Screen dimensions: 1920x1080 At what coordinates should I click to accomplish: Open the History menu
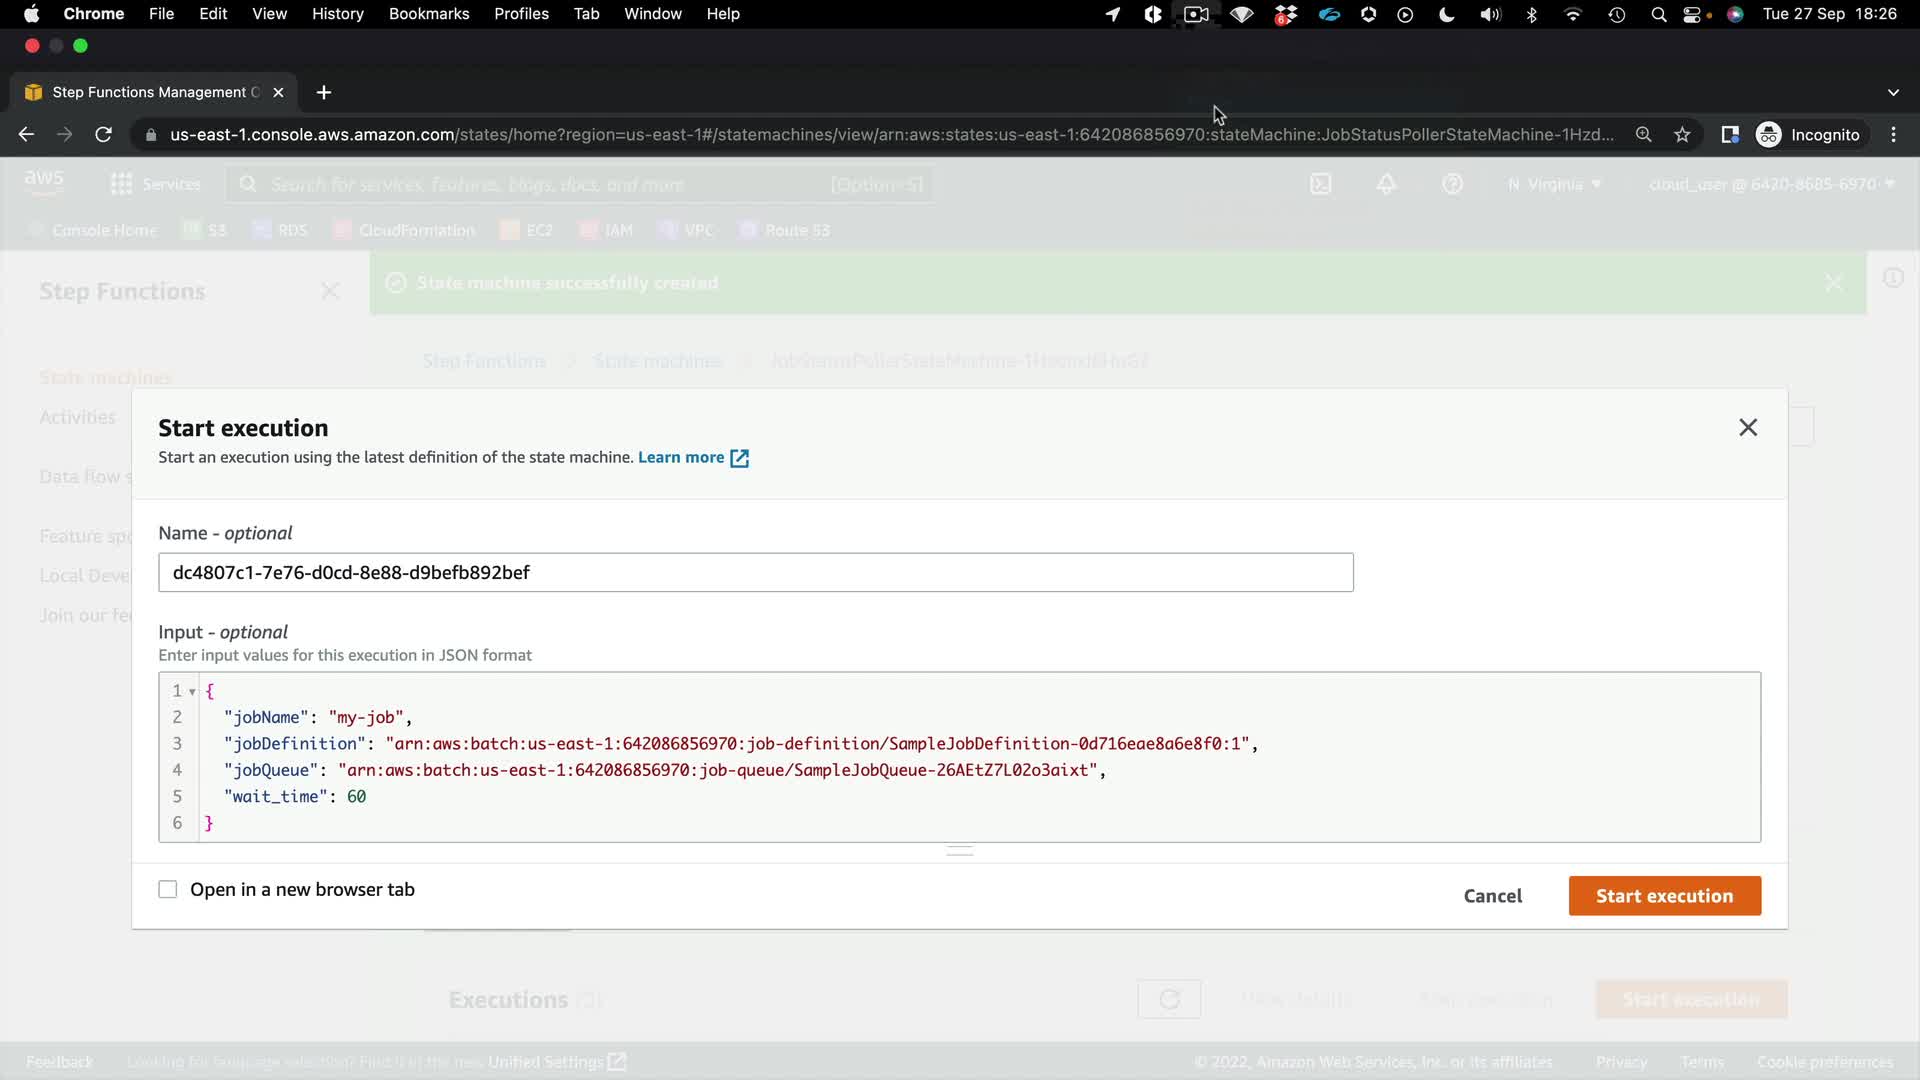pyautogui.click(x=337, y=14)
